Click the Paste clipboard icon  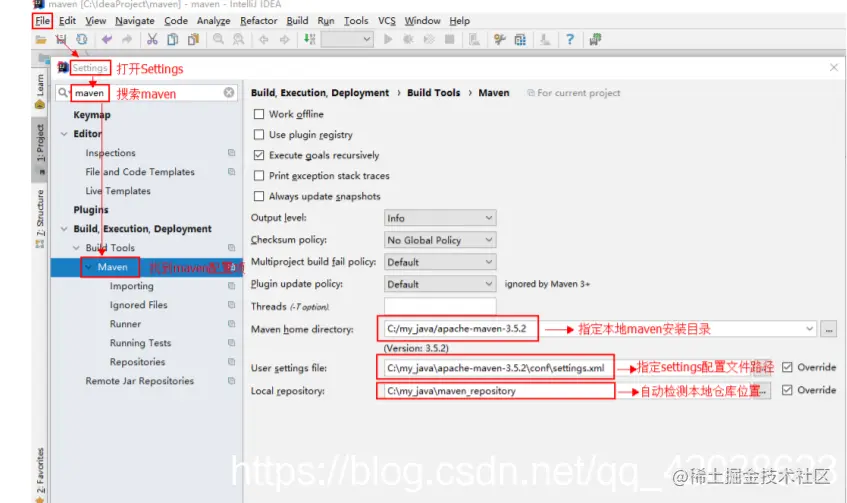click(193, 39)
